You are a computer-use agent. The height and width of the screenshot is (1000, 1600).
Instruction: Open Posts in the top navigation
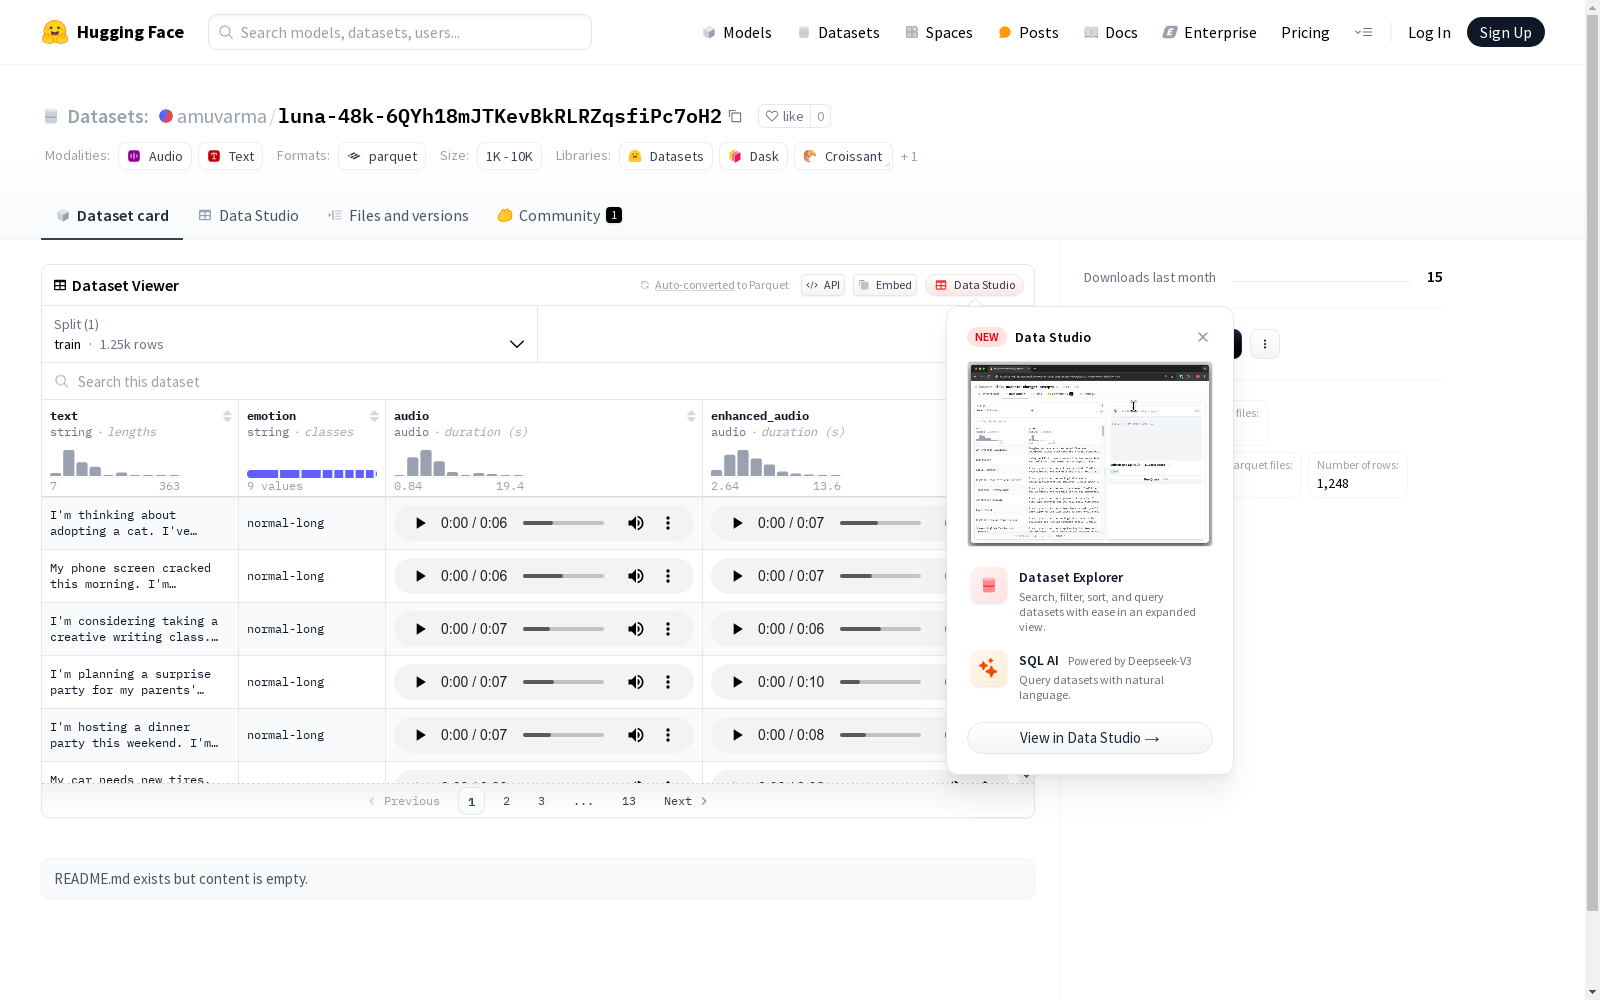tap(1028, 32)
